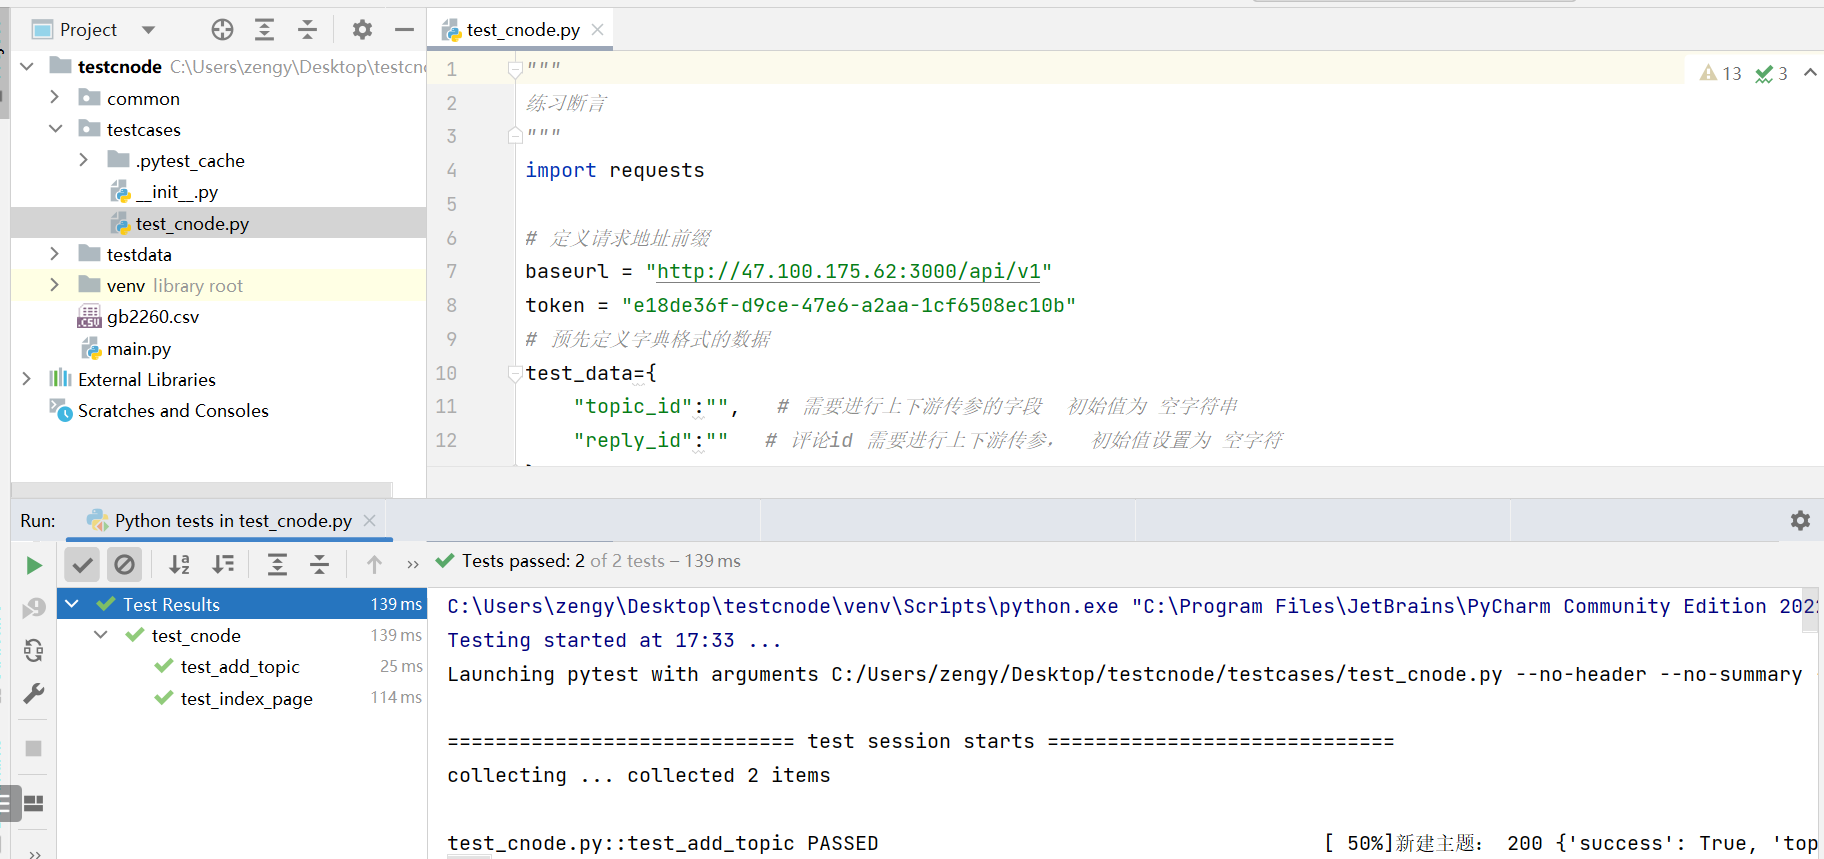
Task: Expand all test results
Action: pyautogui.click(x=278, y=565)
